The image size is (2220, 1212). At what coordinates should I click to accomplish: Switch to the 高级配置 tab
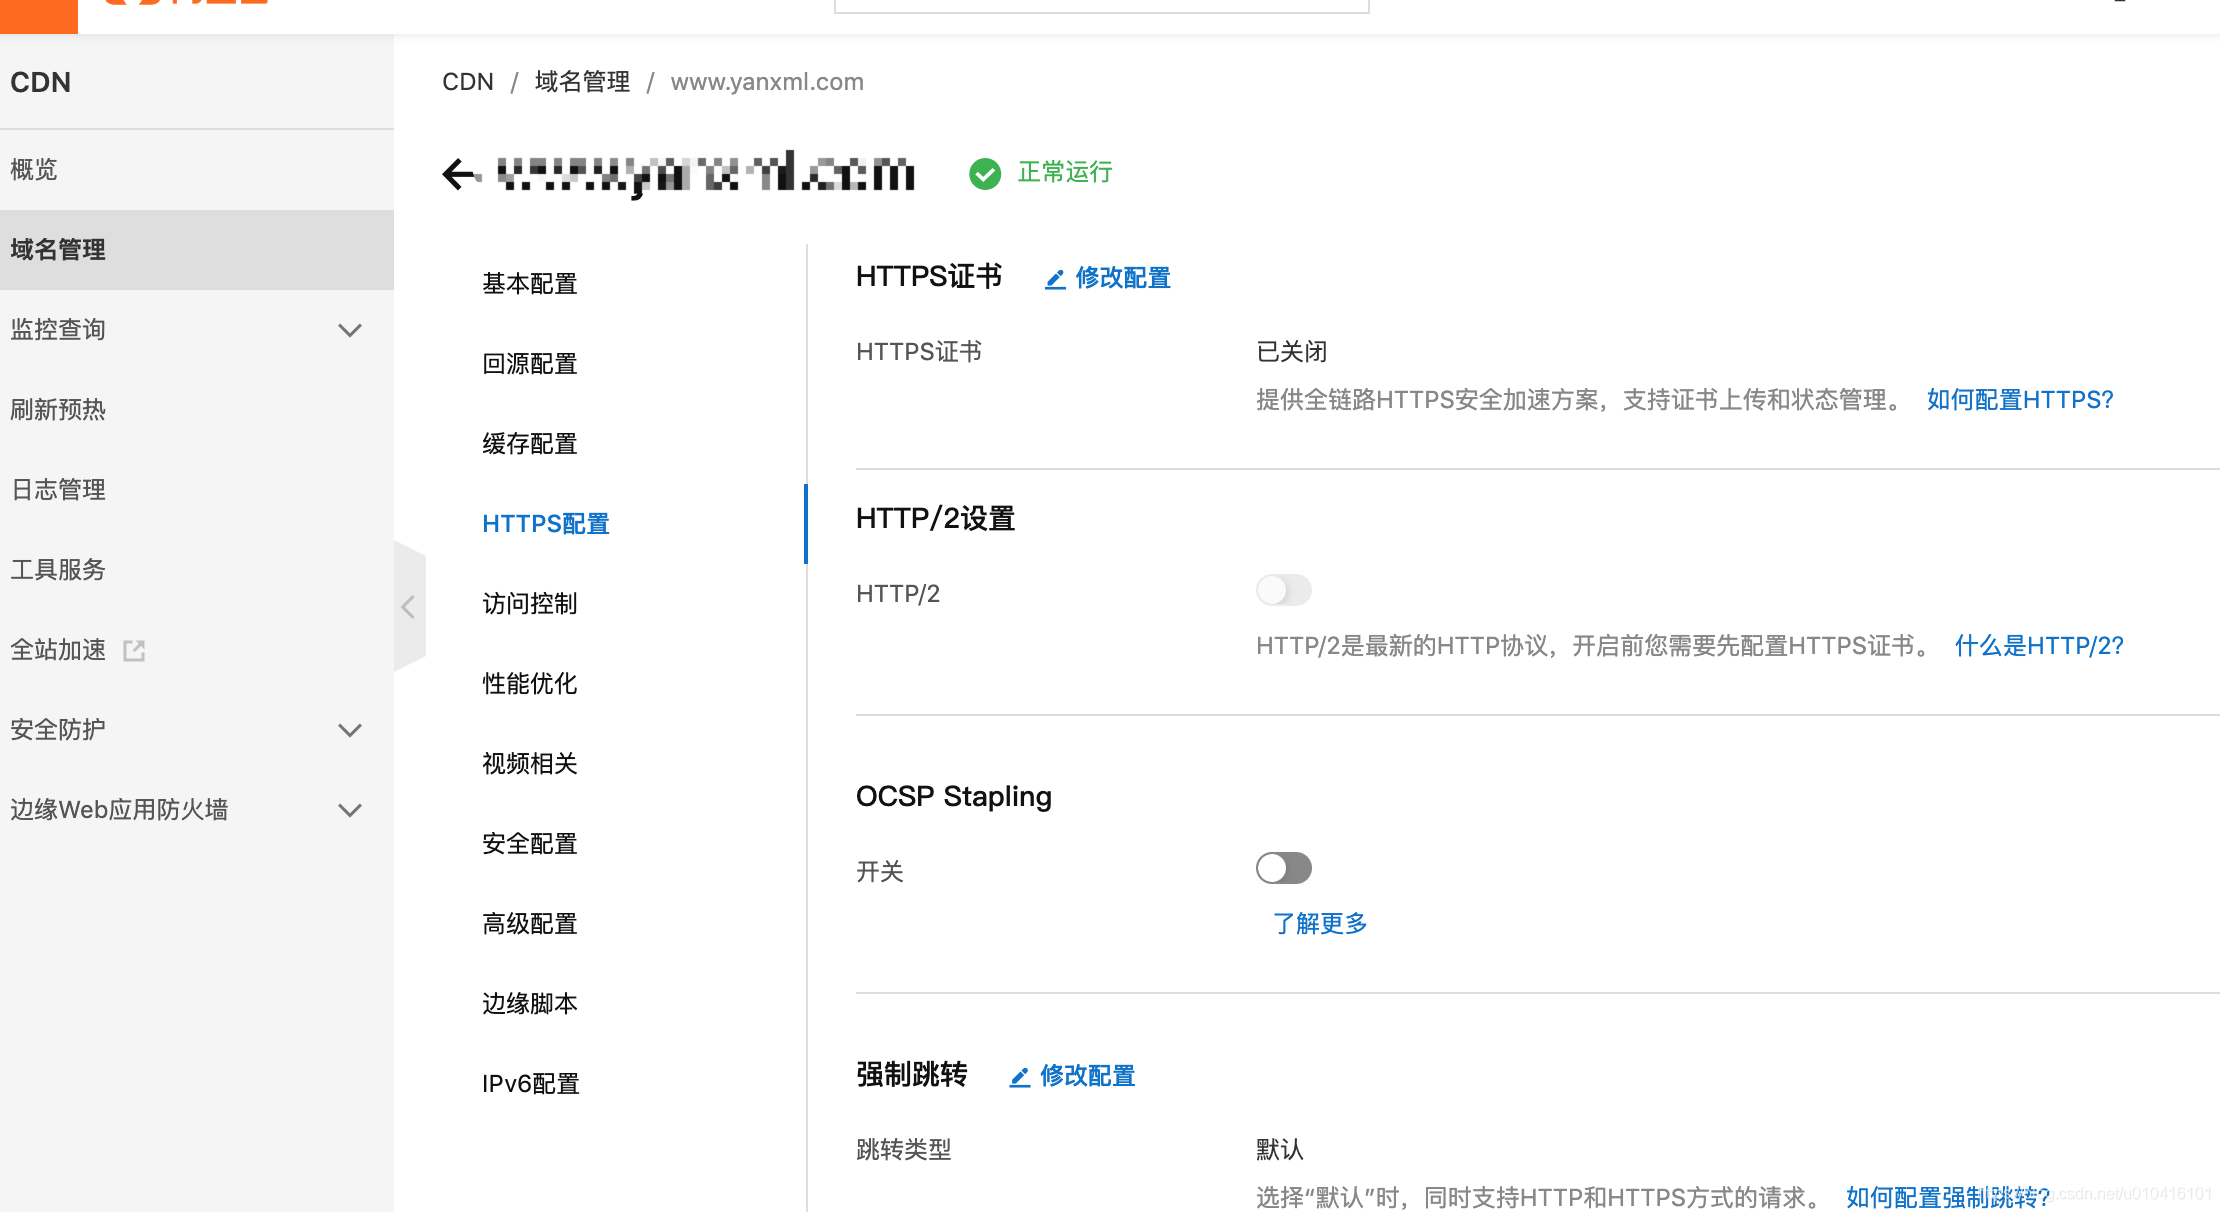click(x=530, y=924)
